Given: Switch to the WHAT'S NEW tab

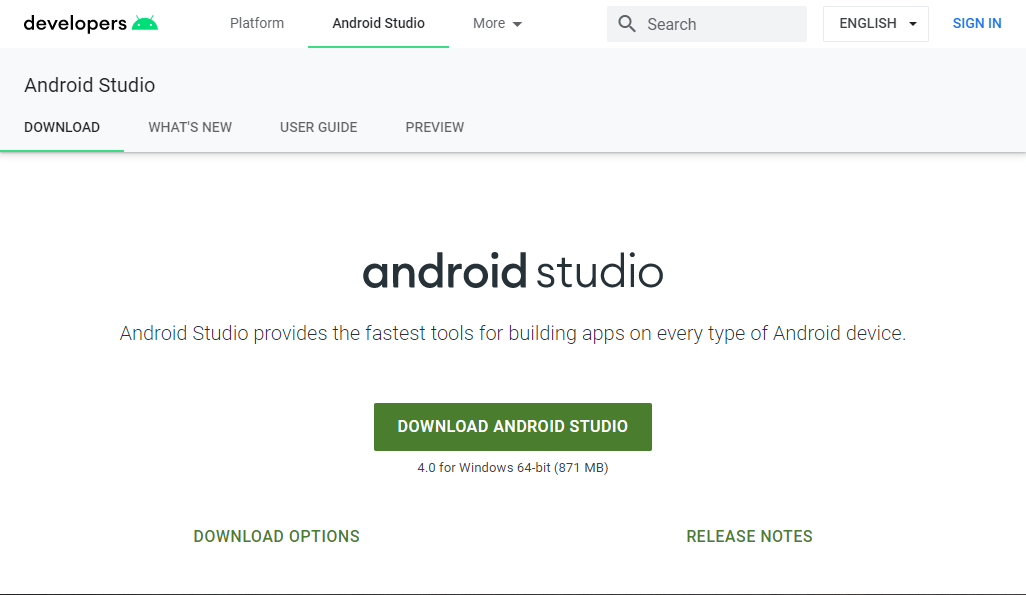Looking at the screenshot, I should [190, 127].
